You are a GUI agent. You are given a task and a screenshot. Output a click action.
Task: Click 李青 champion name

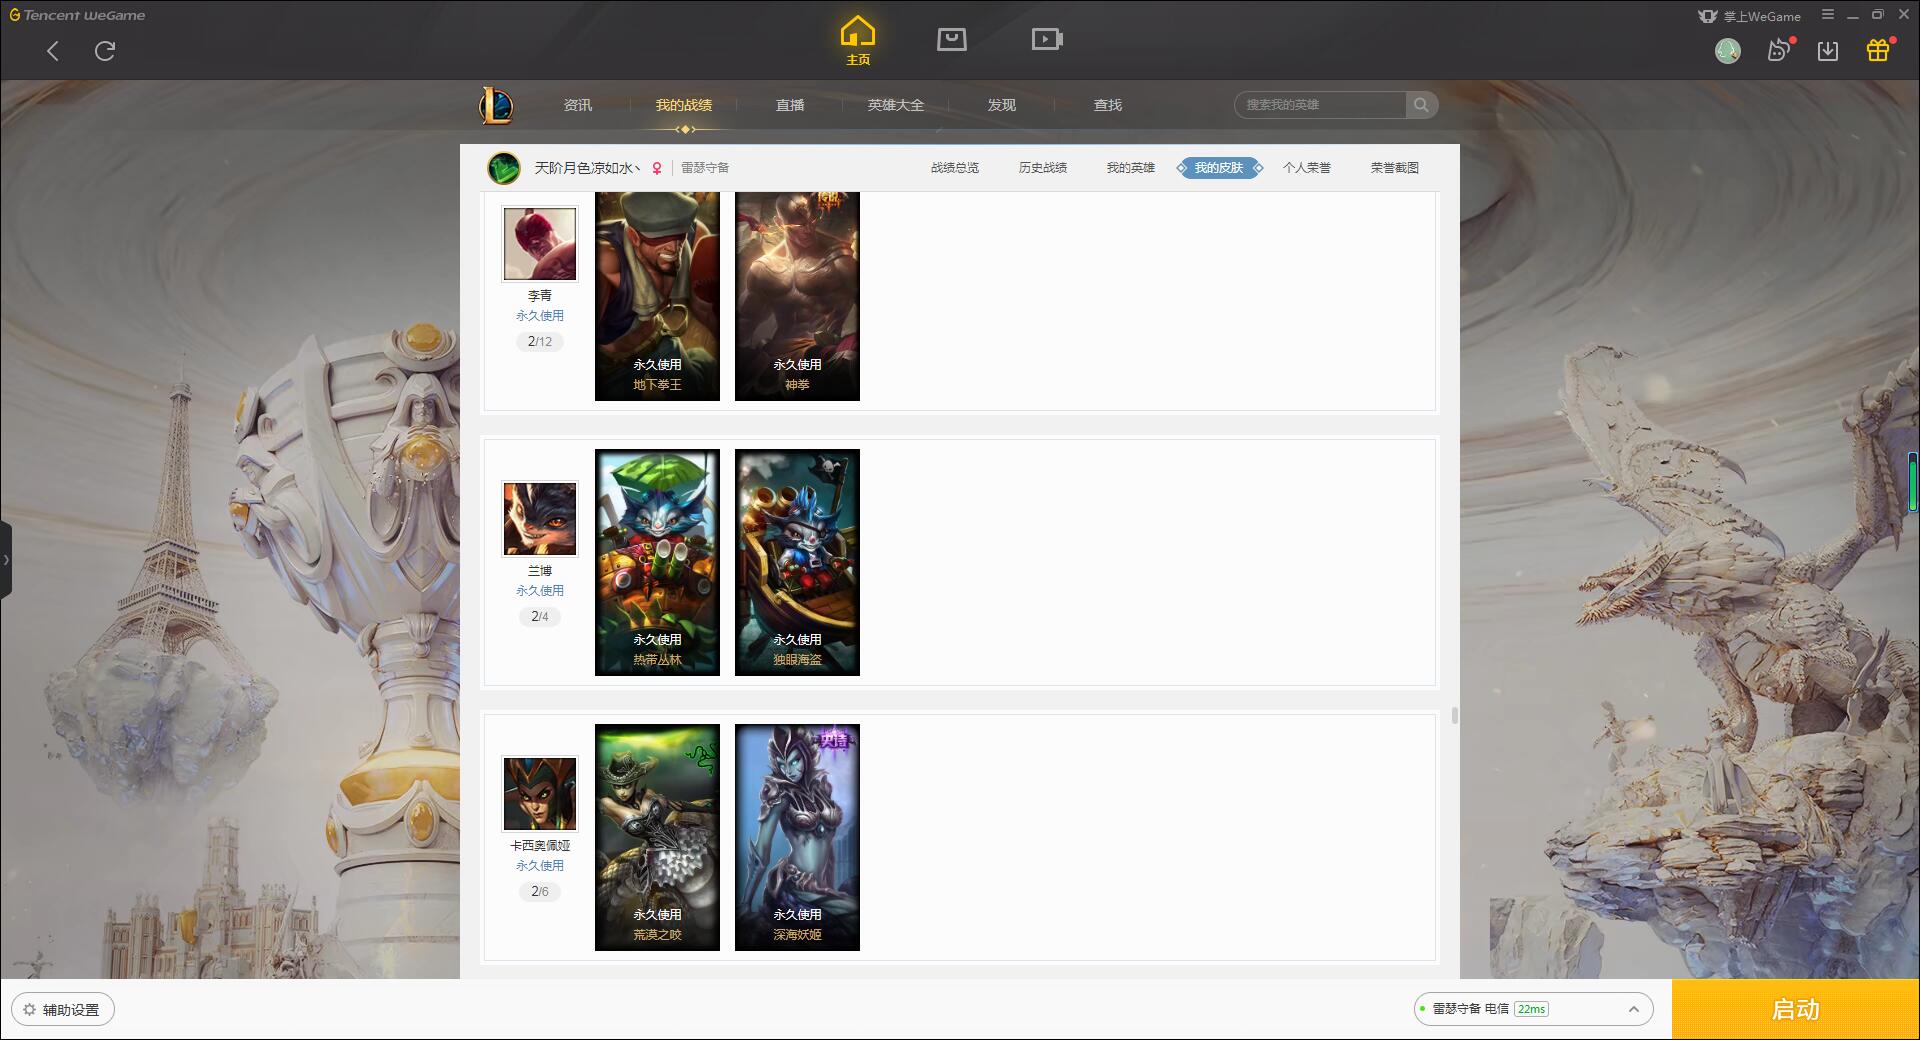[540, 296]
